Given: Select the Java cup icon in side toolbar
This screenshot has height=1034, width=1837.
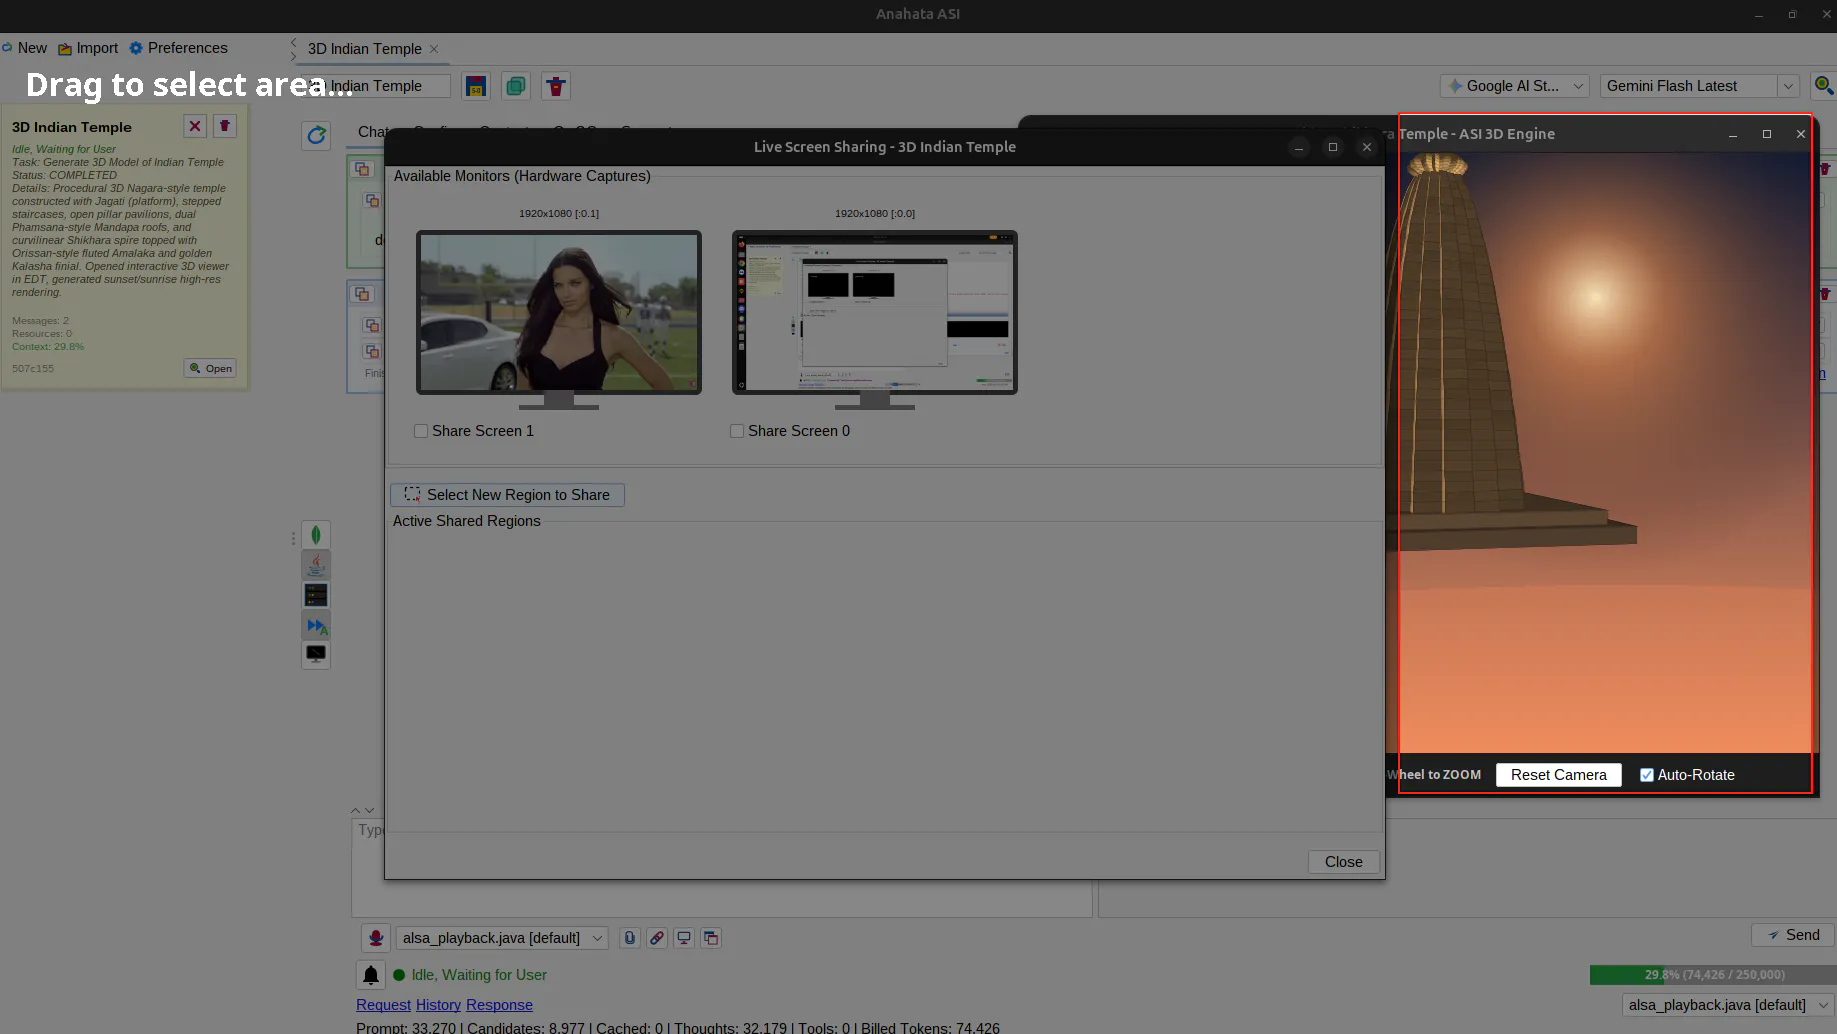Looking at the screenshot, I should point(316,565).
